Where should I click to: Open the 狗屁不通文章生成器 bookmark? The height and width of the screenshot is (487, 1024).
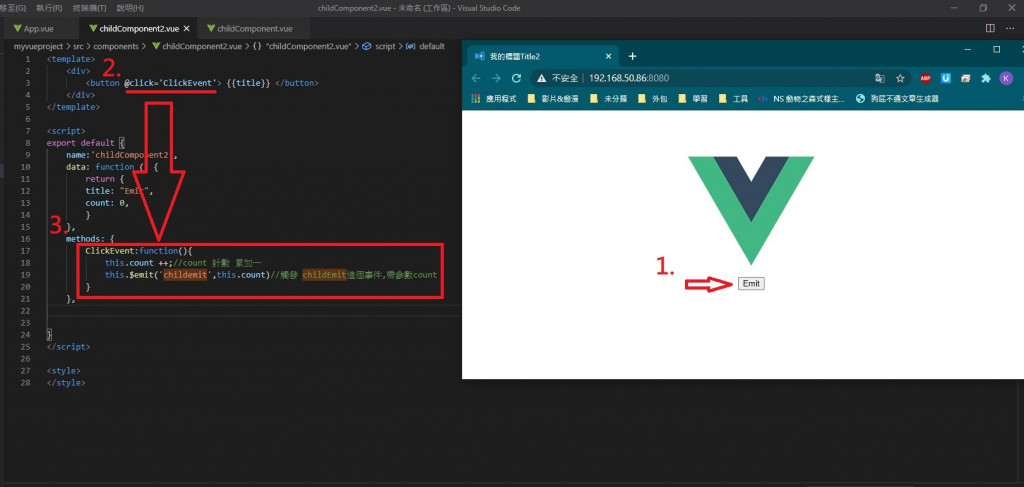[x=897, y=99]
